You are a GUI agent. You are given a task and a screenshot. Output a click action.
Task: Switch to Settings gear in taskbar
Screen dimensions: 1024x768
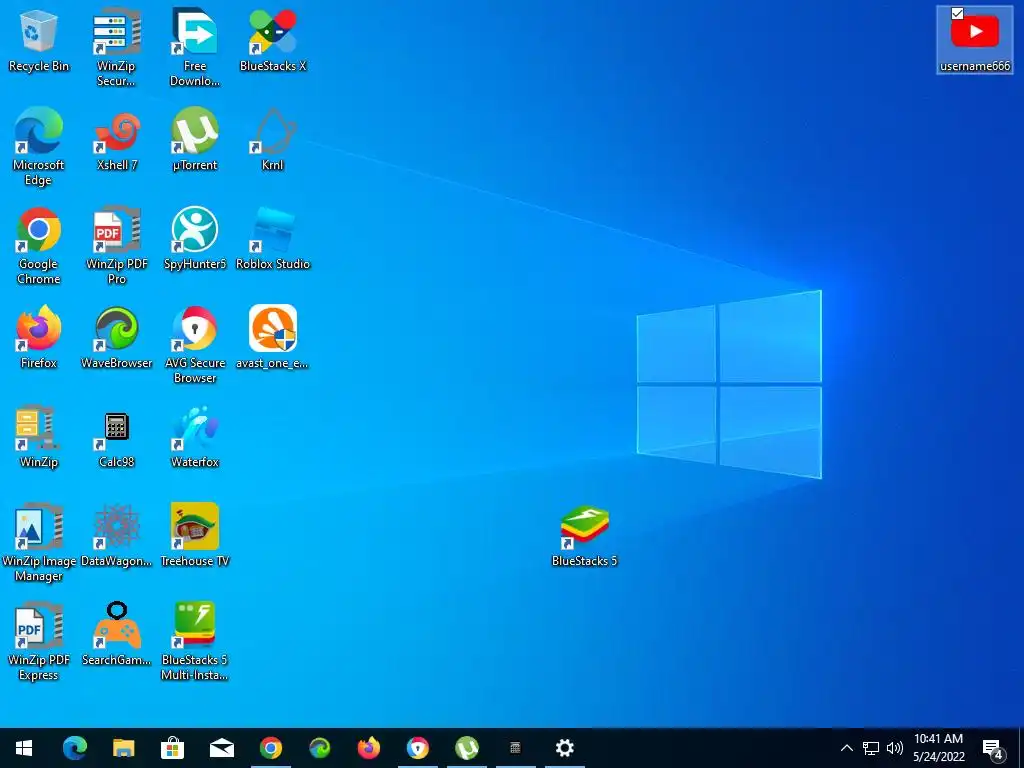(564, 748)
